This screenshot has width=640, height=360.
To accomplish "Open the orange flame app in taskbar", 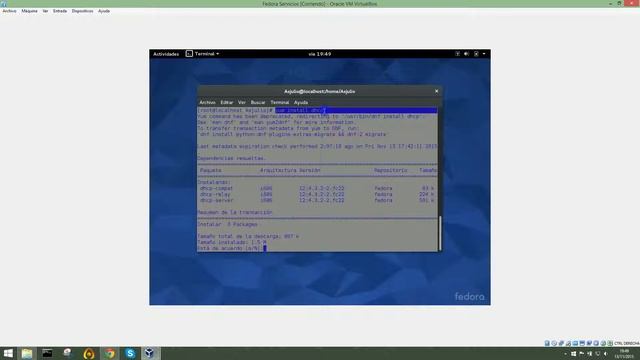I will [x=89, y=353].
